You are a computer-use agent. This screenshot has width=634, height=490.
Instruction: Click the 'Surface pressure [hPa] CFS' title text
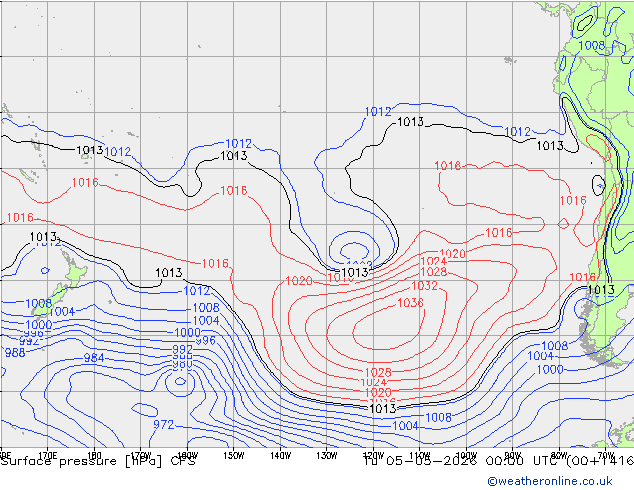click(98, 461)
